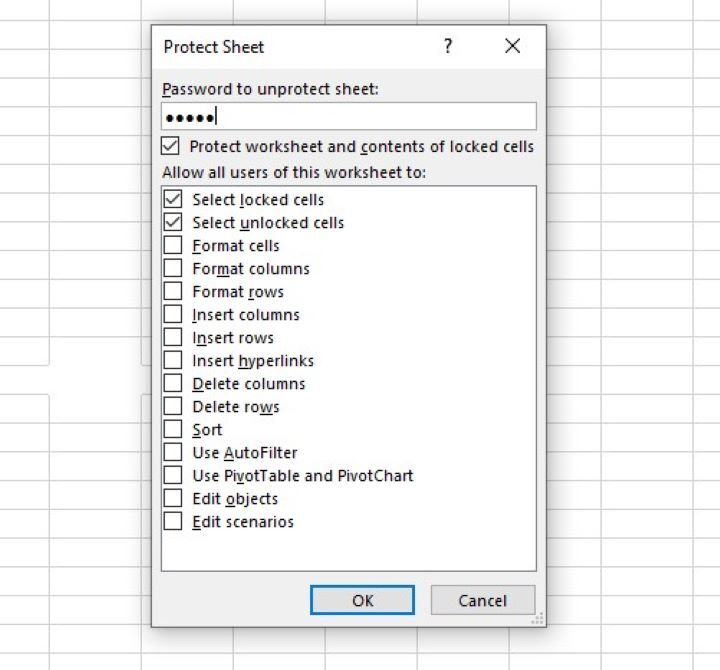Check Use PivotTable and PivotChart
This screenshot has height=670, width=720.
point(173,476)
